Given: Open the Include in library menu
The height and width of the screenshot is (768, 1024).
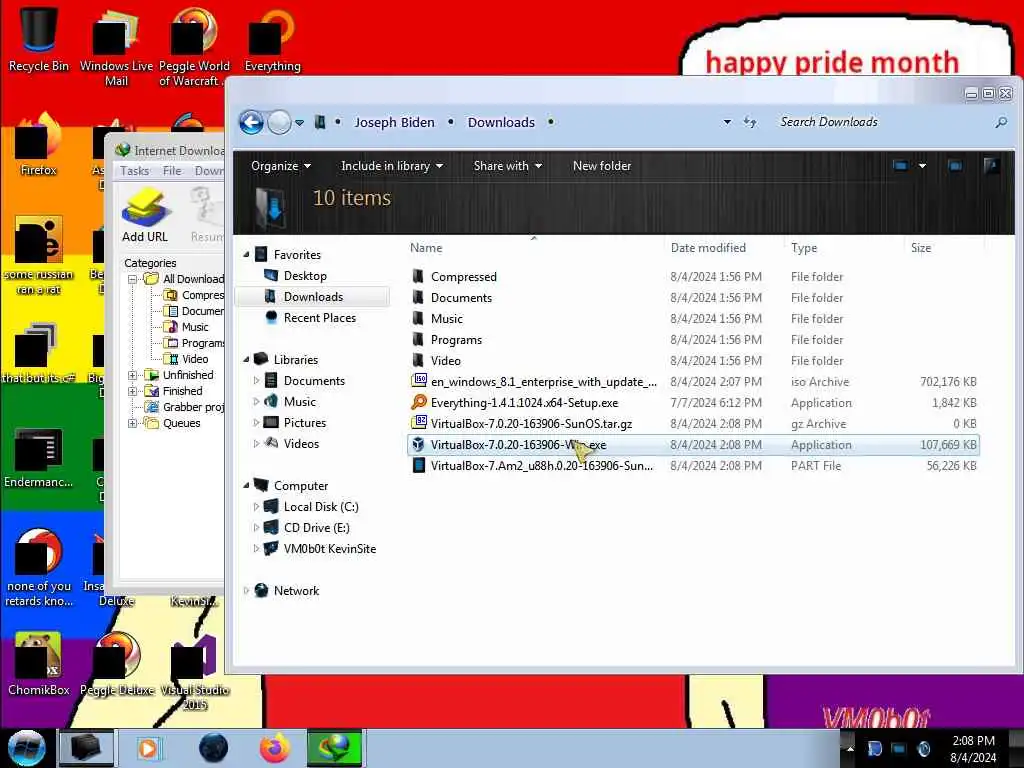Looking at the screenshot, I should coord(392,166).
